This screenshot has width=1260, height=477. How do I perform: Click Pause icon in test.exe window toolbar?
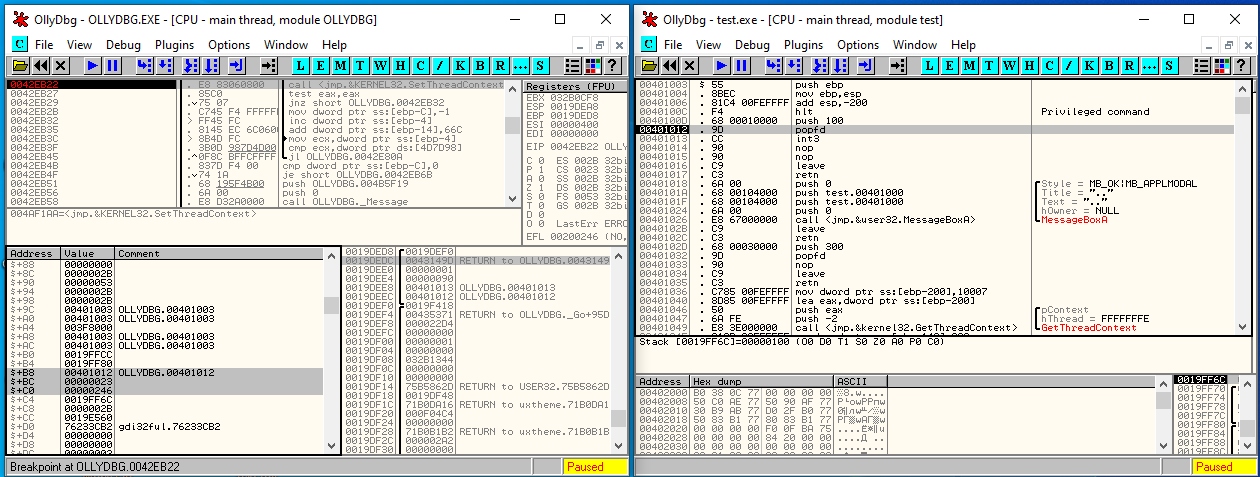point(743,65)
